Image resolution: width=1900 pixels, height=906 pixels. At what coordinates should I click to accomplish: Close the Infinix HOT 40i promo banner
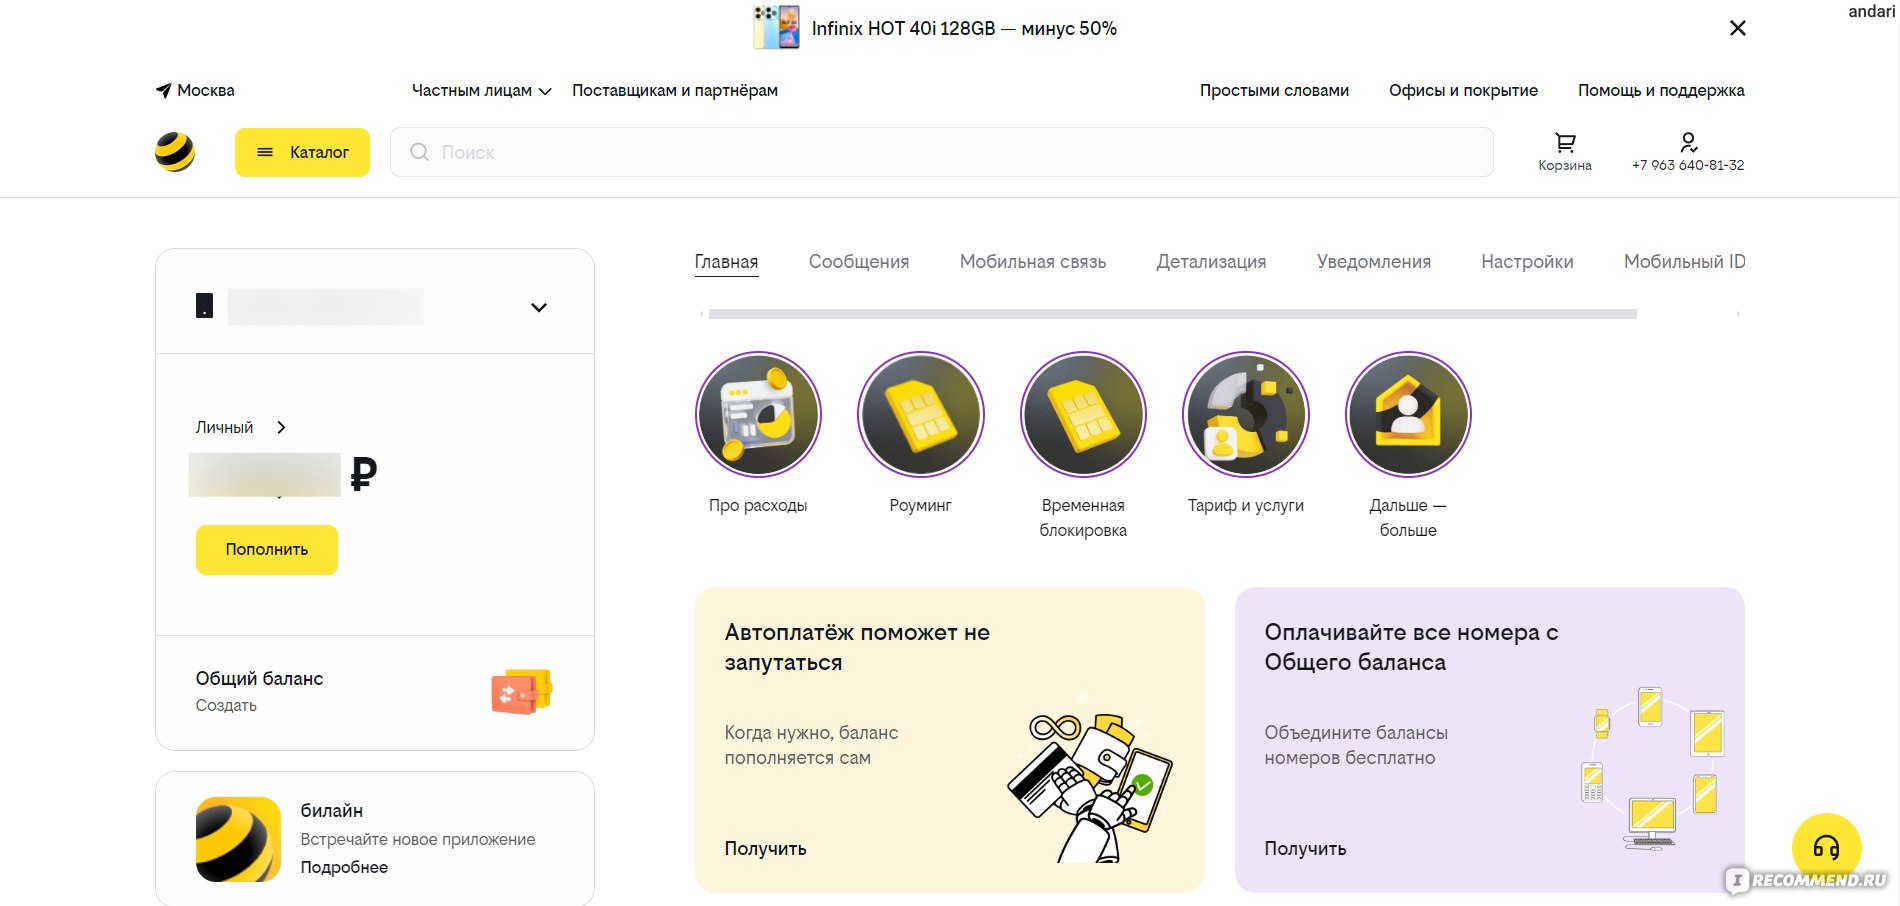1738,28
